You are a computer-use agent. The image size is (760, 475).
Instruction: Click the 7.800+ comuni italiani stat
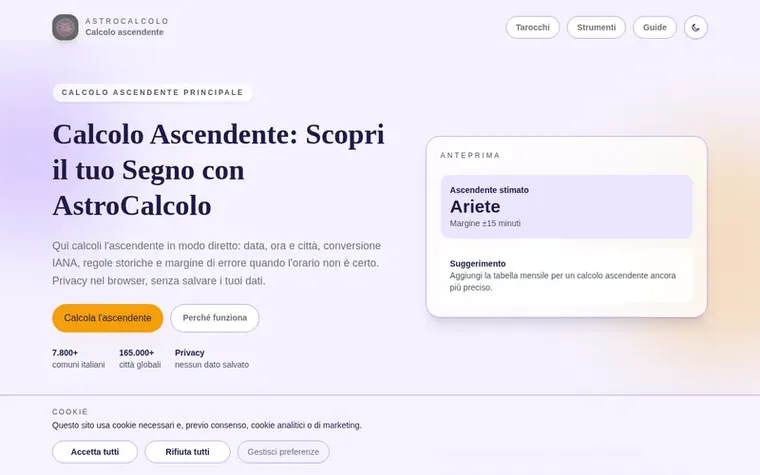pos(79,359)
